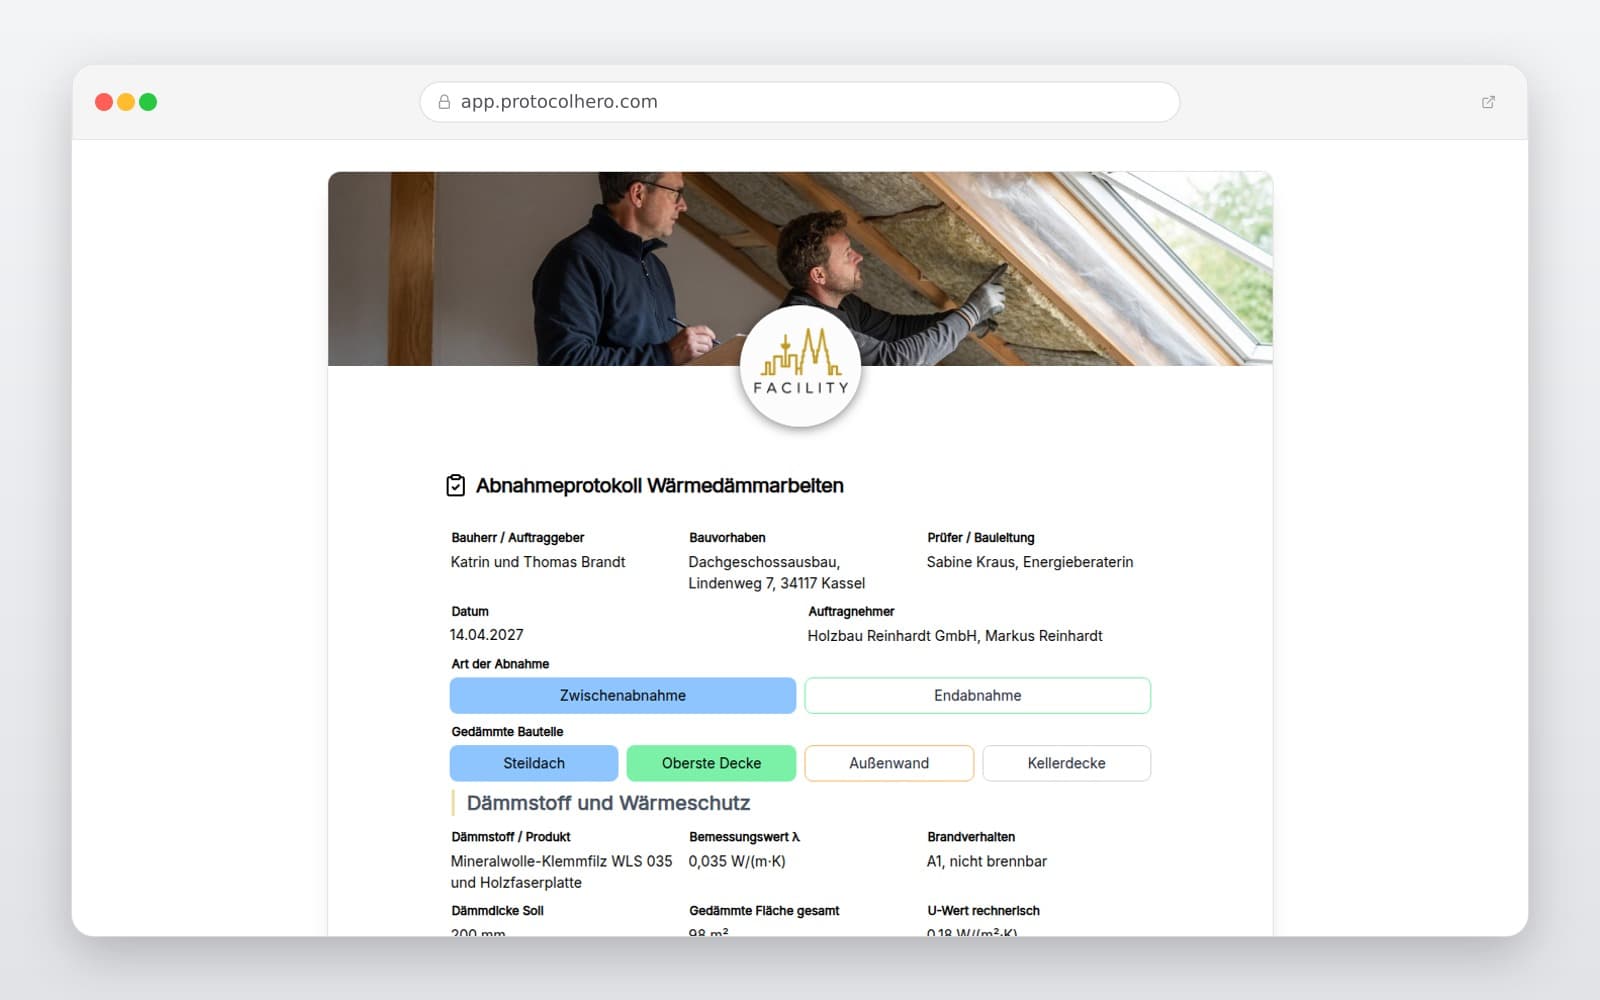The width and height of the screenshot is (1600, 1000).
Task: Select Zwischenabnahme option
Action: click(623, 695)
